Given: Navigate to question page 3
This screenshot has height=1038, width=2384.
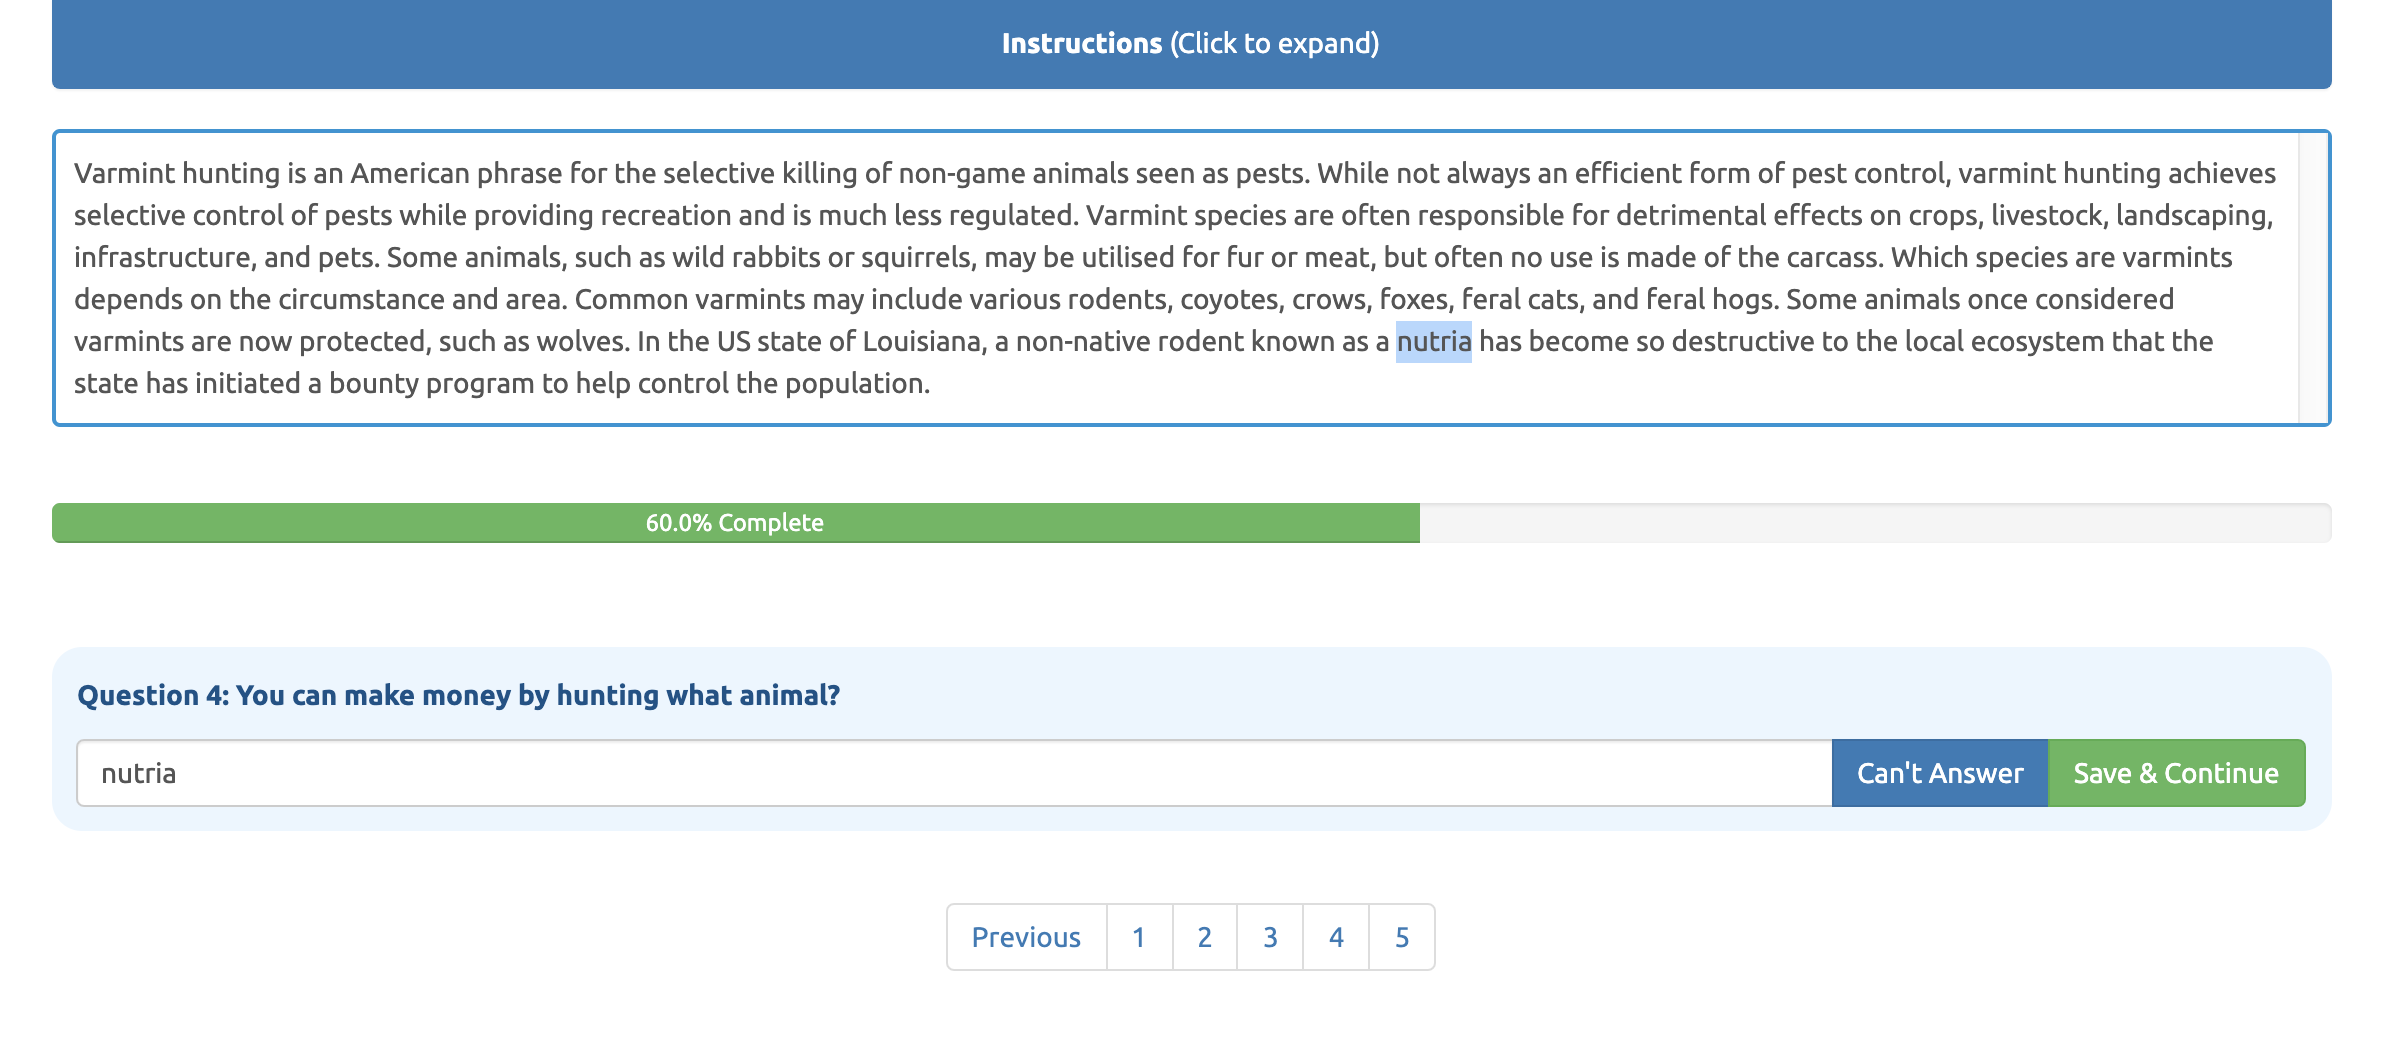Looking at the screenshot, I should pos(1270,937).
